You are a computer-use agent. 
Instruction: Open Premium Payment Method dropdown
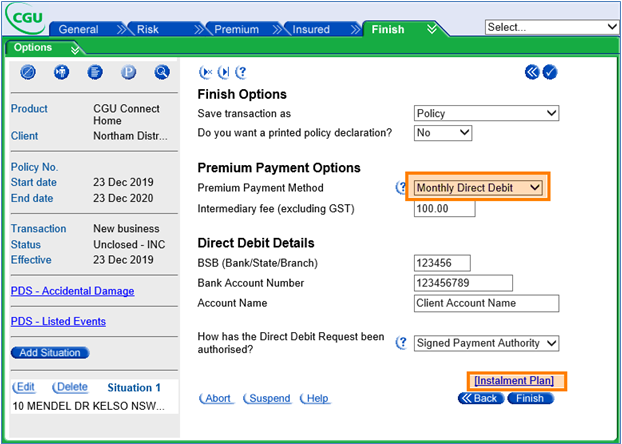478,187
